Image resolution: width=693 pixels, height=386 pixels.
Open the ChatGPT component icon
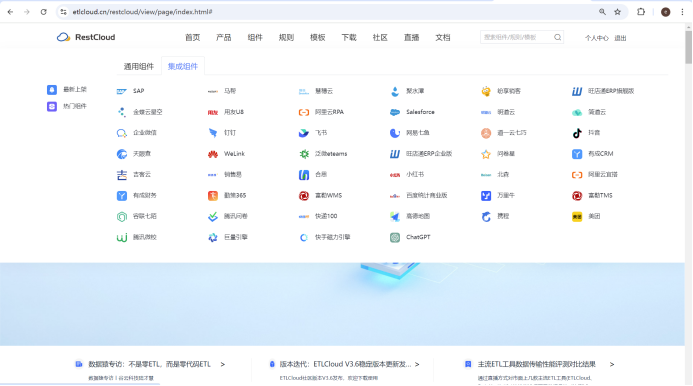[x=395, y=237]
